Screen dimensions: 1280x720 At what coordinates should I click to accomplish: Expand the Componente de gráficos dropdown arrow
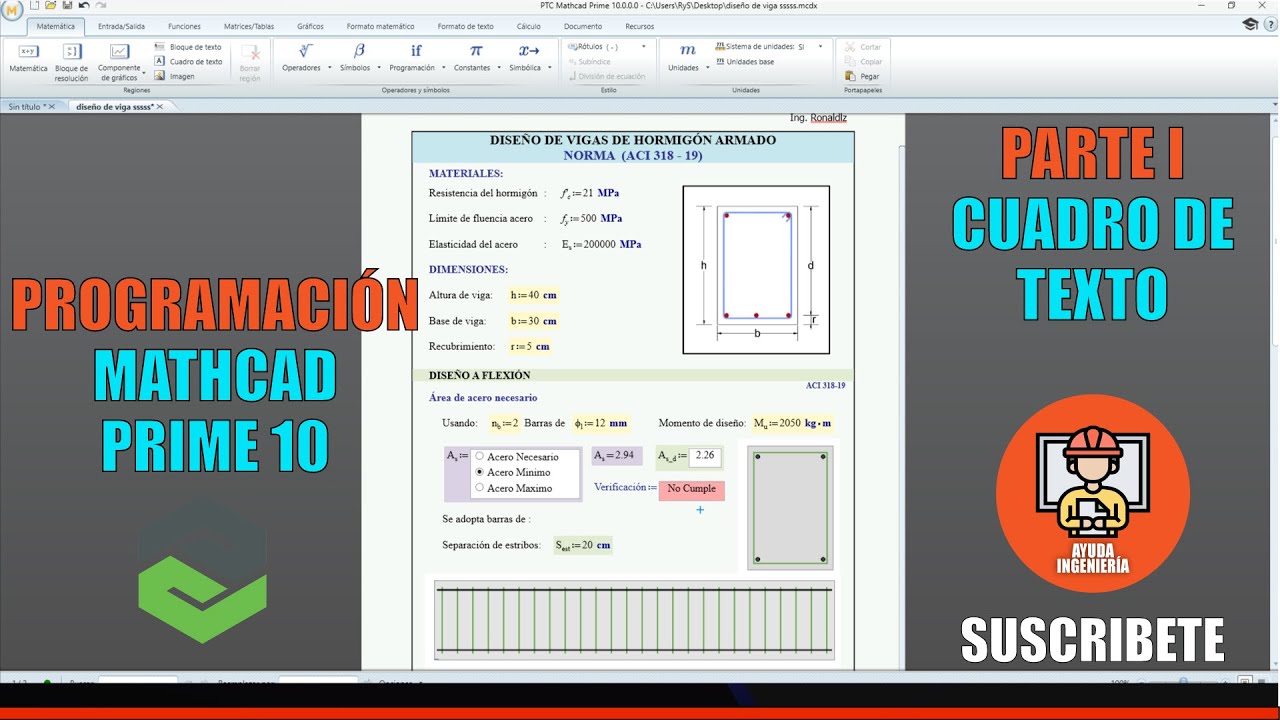[x=144, y=73]
